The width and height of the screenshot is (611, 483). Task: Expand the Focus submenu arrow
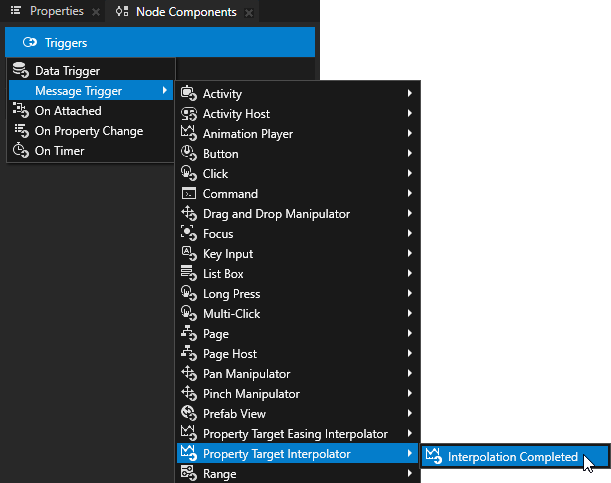[410, 234]
